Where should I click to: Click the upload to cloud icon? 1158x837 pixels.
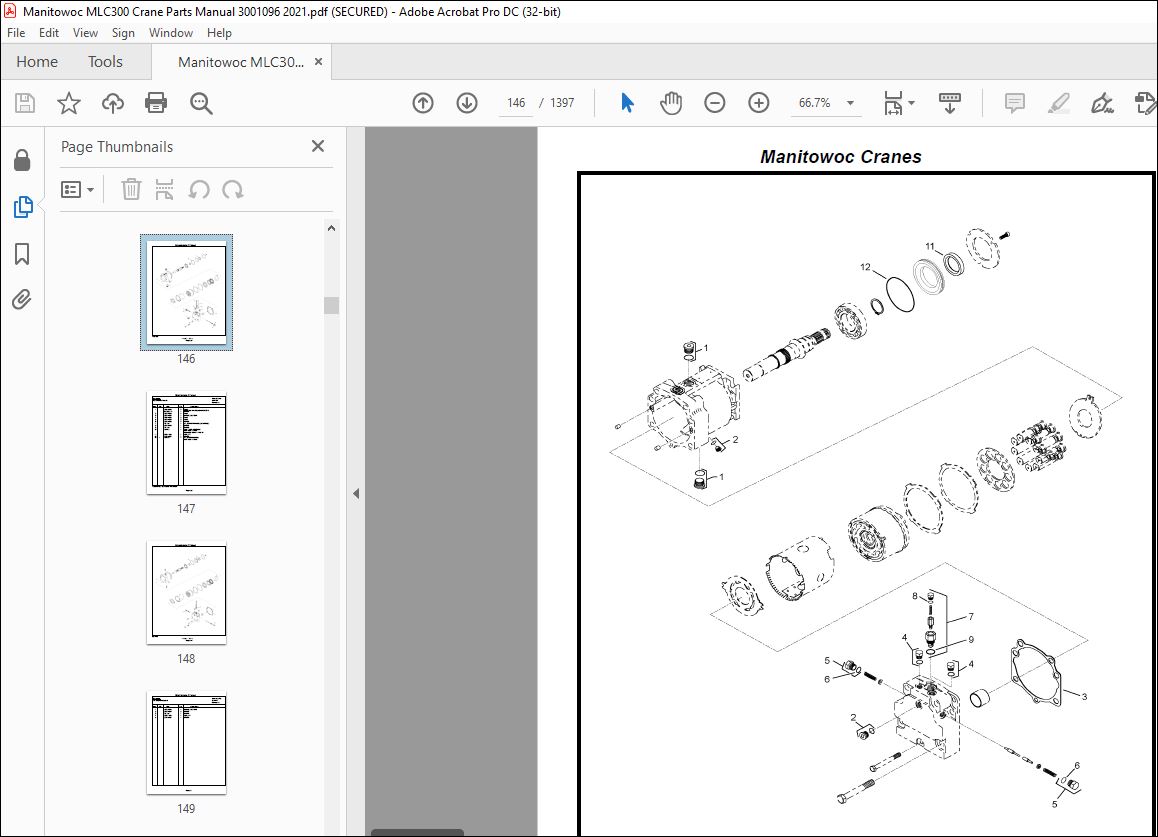(x=112, y=103)
